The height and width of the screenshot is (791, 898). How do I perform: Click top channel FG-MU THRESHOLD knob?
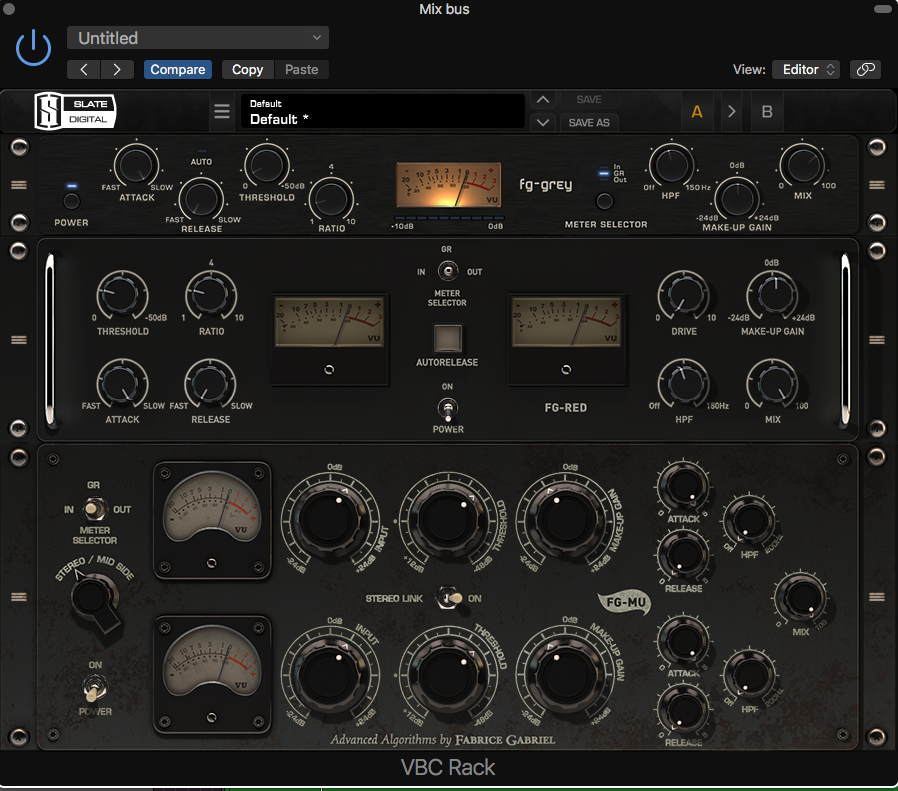pos(447,520)
